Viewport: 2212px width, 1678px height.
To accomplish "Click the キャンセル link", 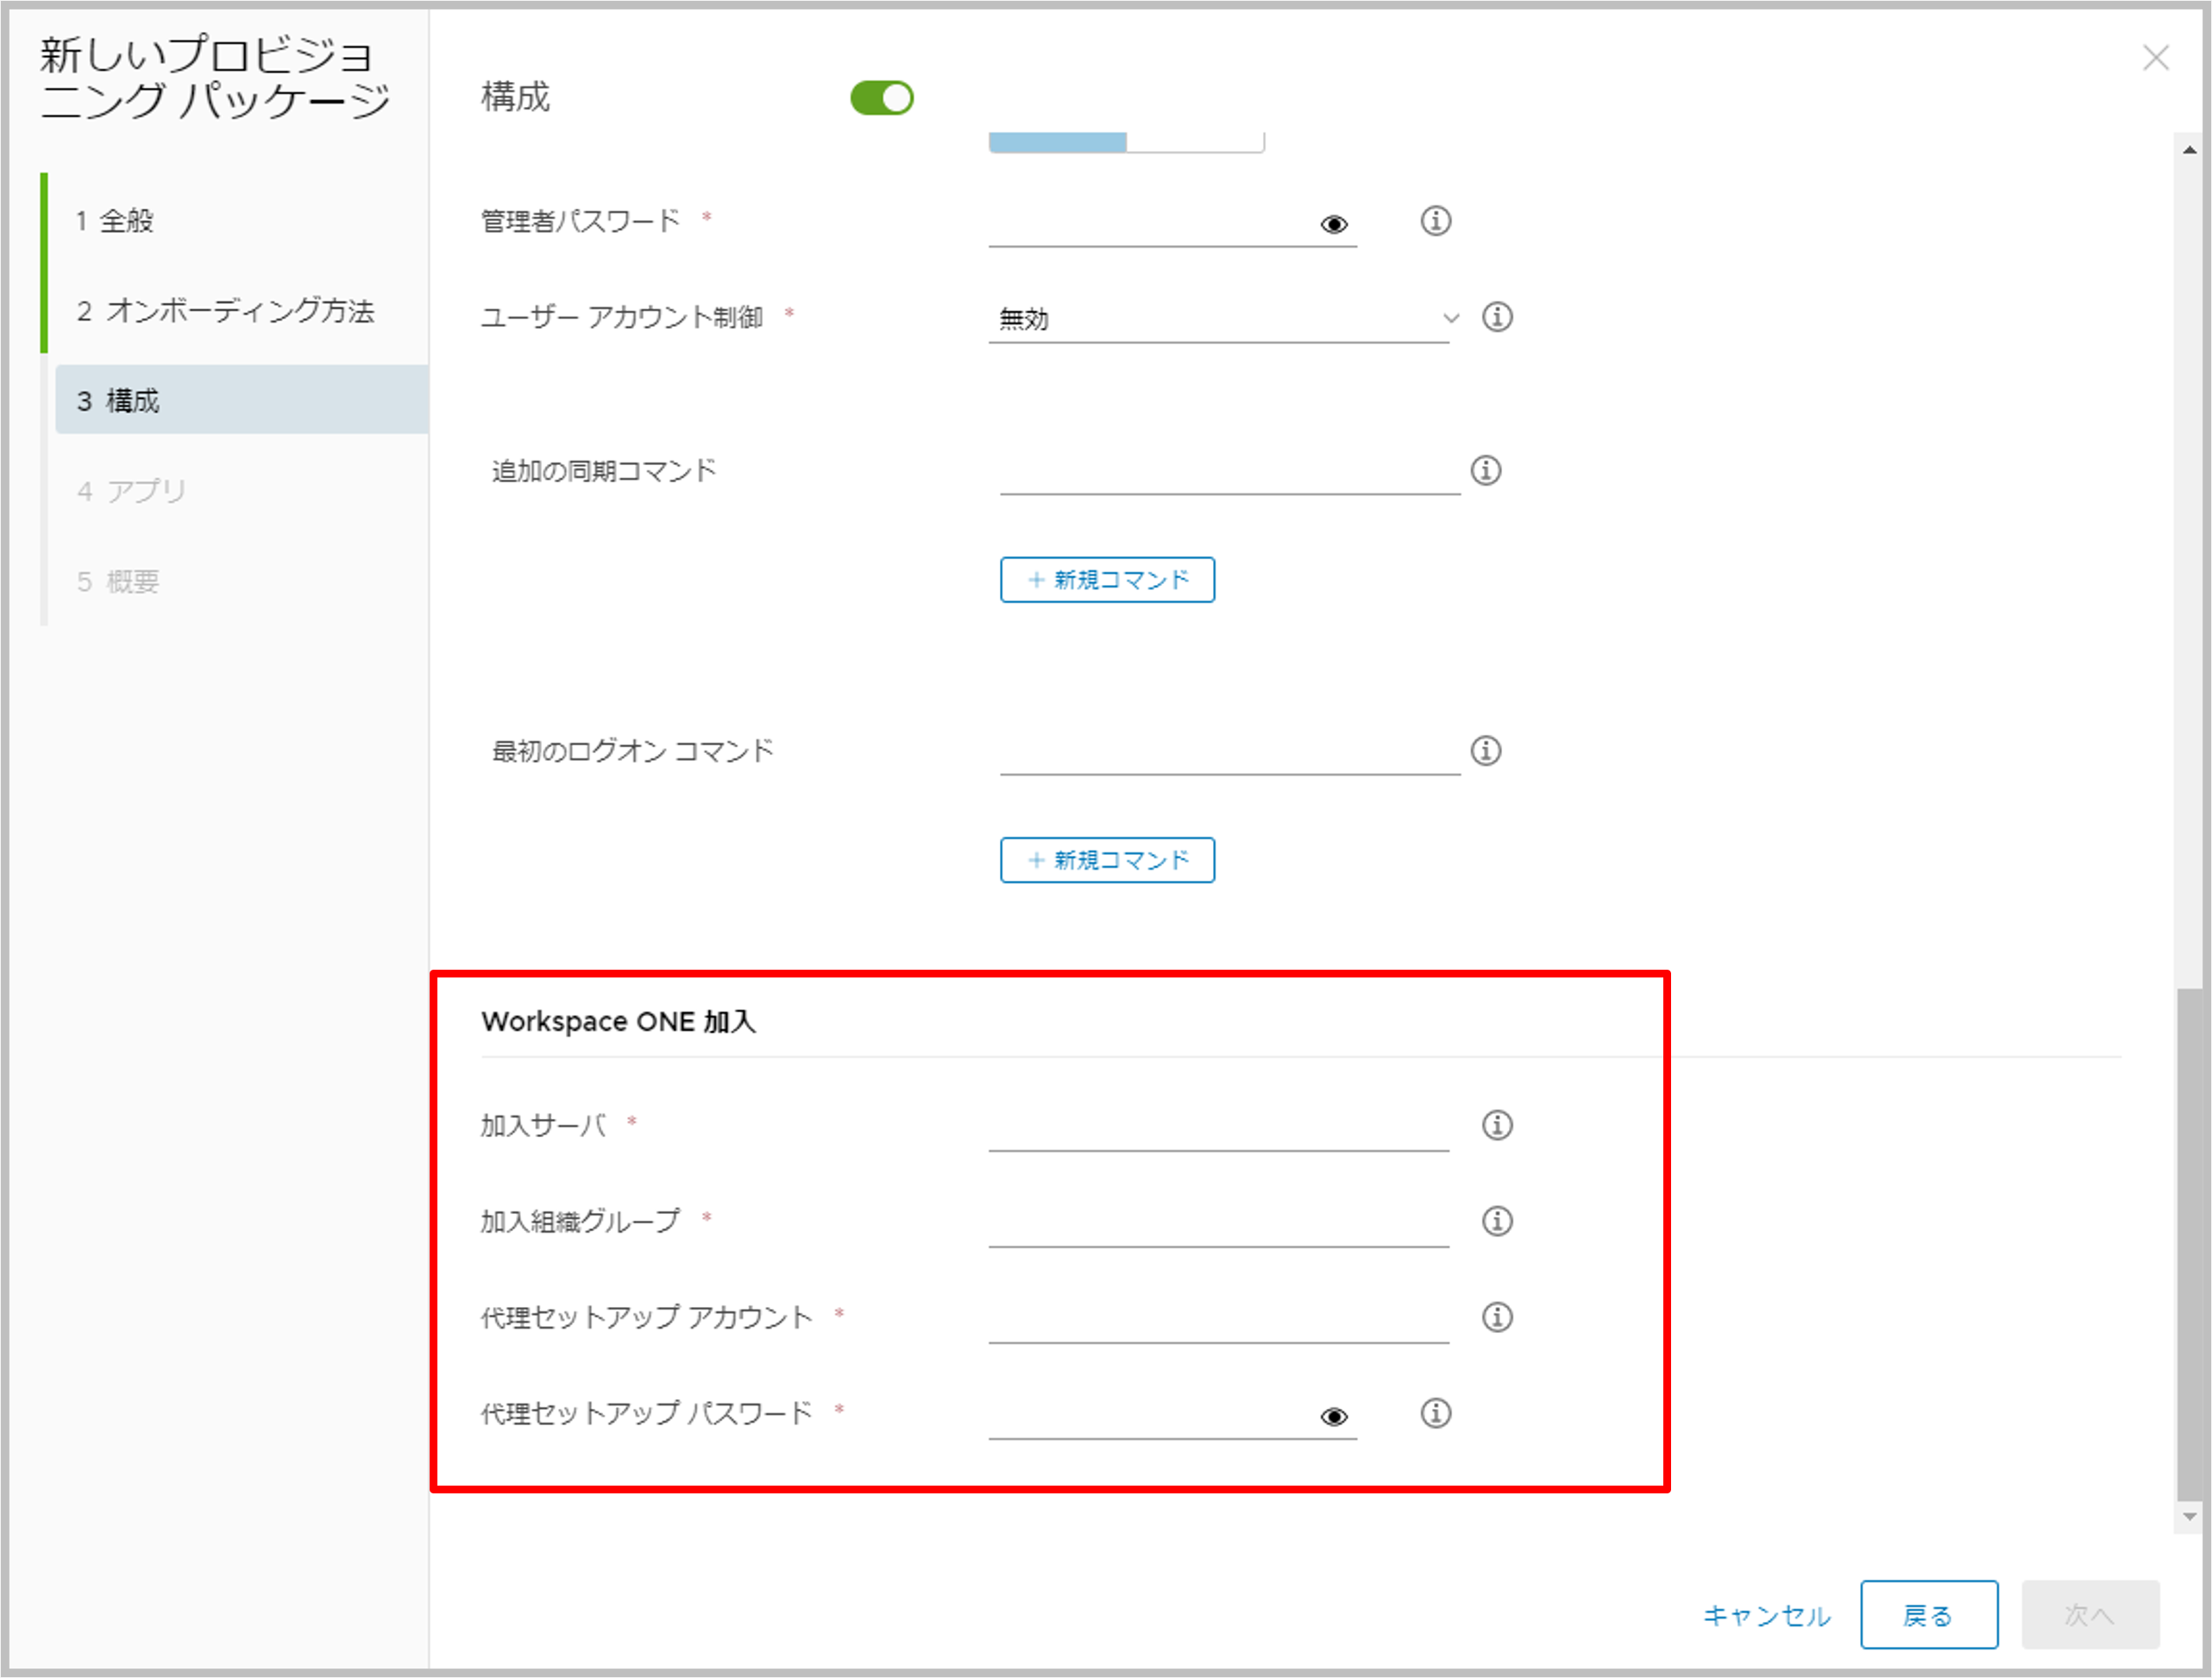I will point(1766,1615).
